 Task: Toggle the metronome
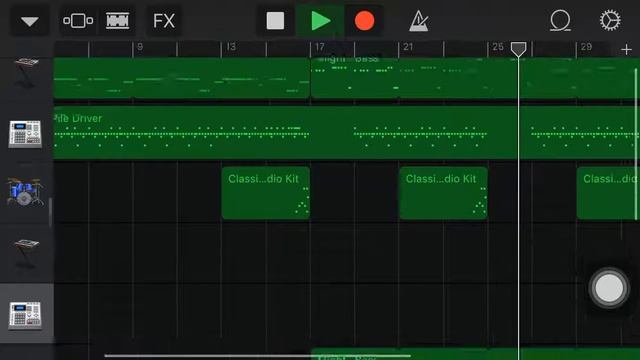pos(419,21)
